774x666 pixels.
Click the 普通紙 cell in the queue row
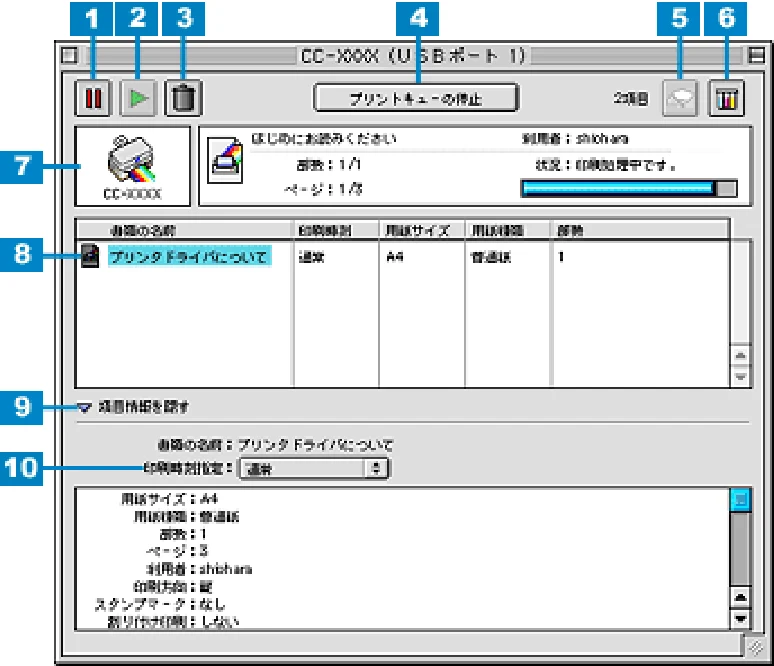tap(491, 257)
